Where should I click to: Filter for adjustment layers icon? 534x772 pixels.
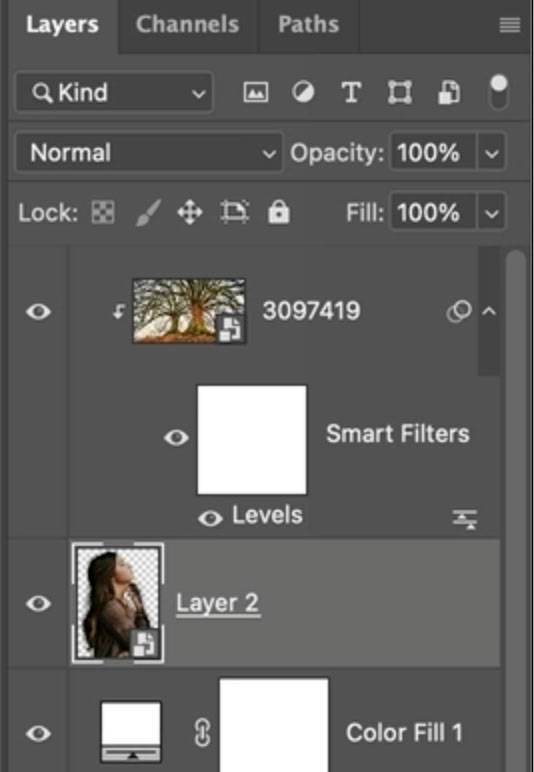(303, 92)
